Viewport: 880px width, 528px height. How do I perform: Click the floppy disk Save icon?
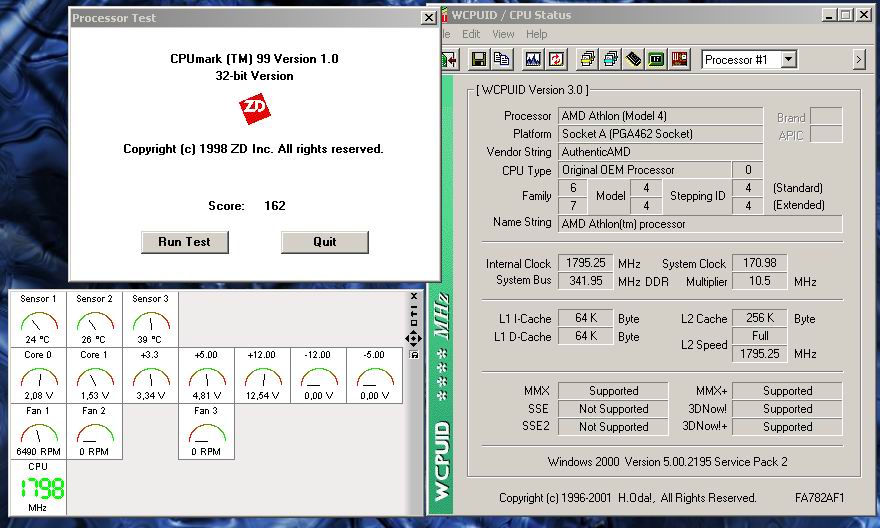tap(479, 59)
